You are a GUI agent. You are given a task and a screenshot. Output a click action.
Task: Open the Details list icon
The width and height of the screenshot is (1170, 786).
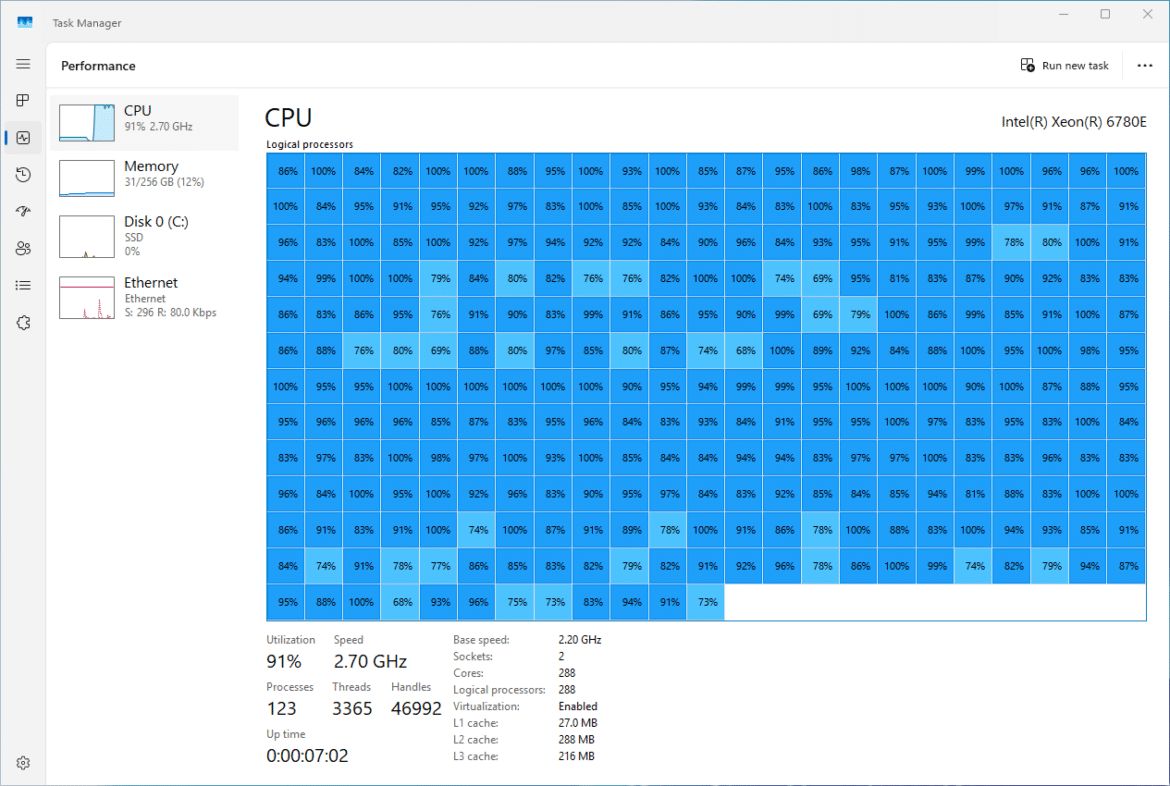click(23, 285)
